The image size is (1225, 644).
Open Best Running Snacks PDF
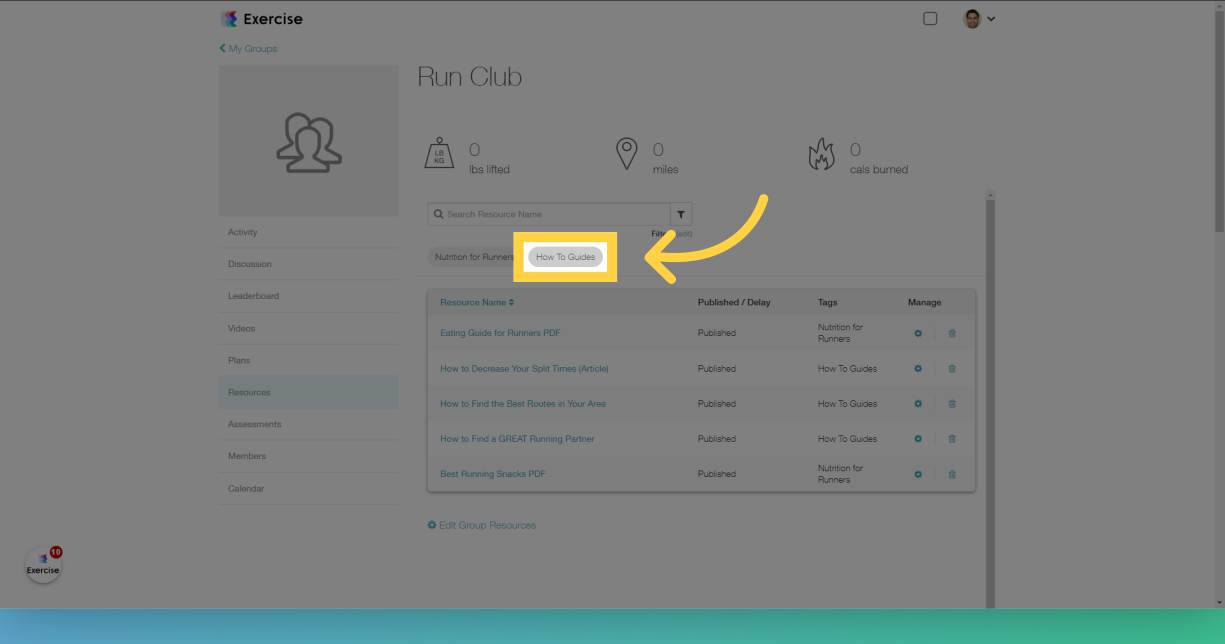(x=493, y=474)
